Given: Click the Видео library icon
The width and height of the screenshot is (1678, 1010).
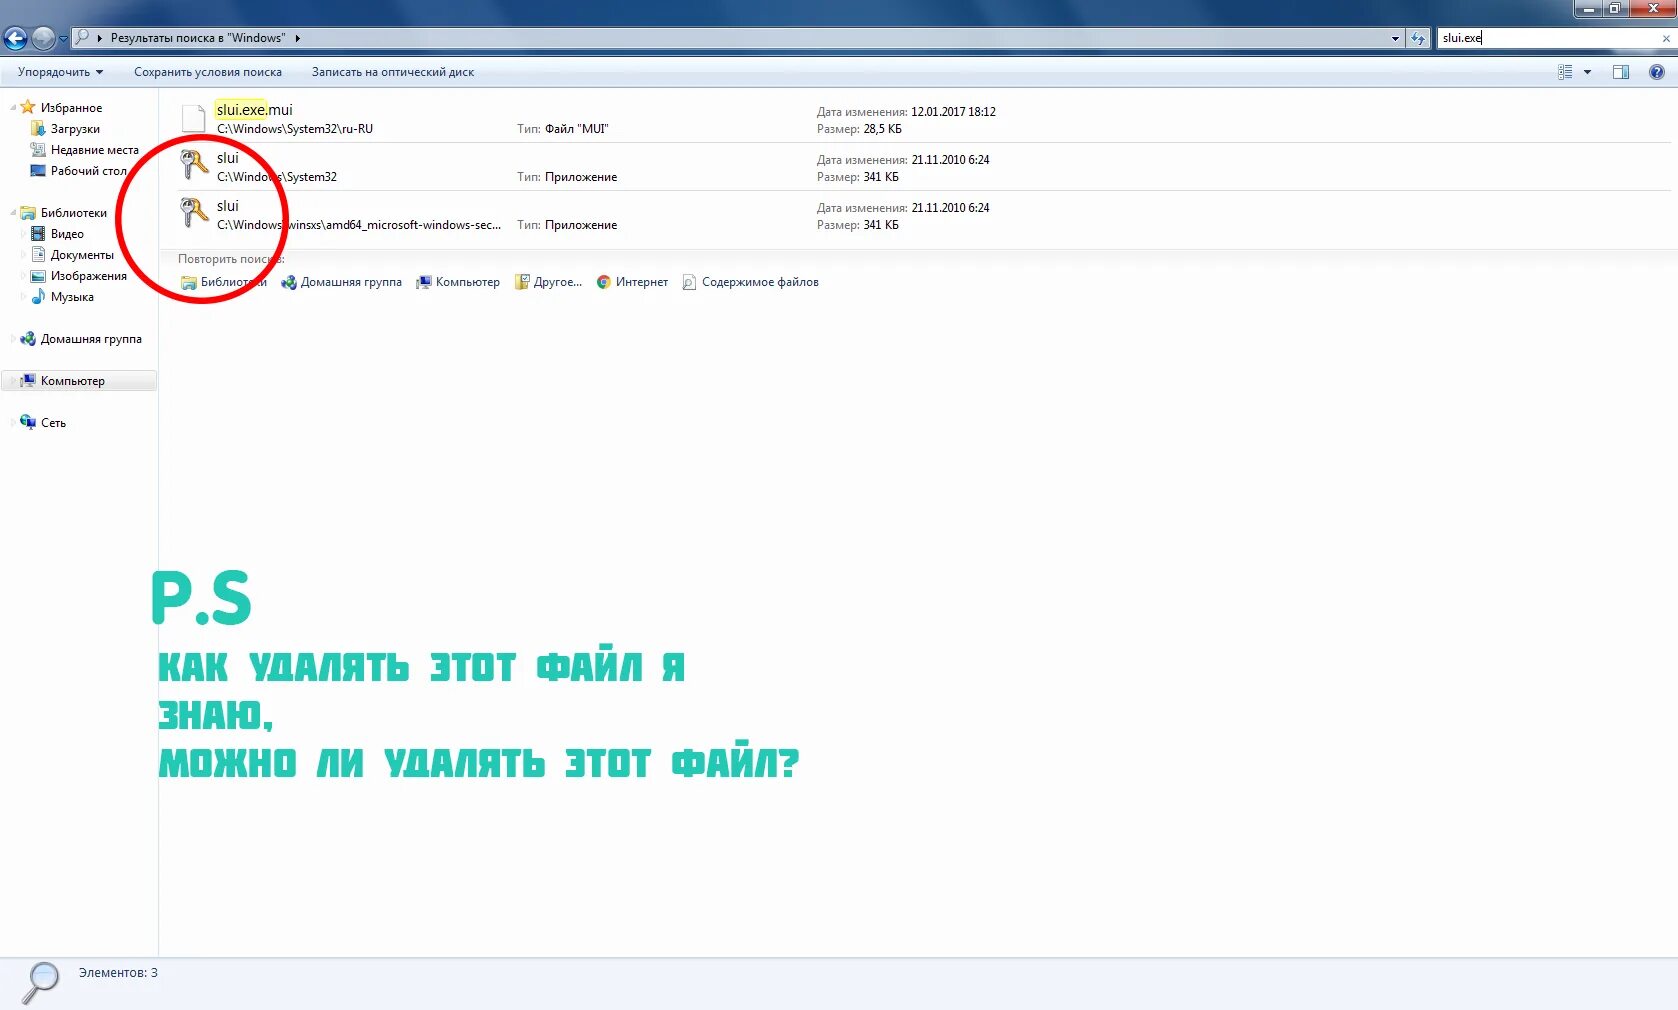Looking at the screenshot, I should (38, 234).
